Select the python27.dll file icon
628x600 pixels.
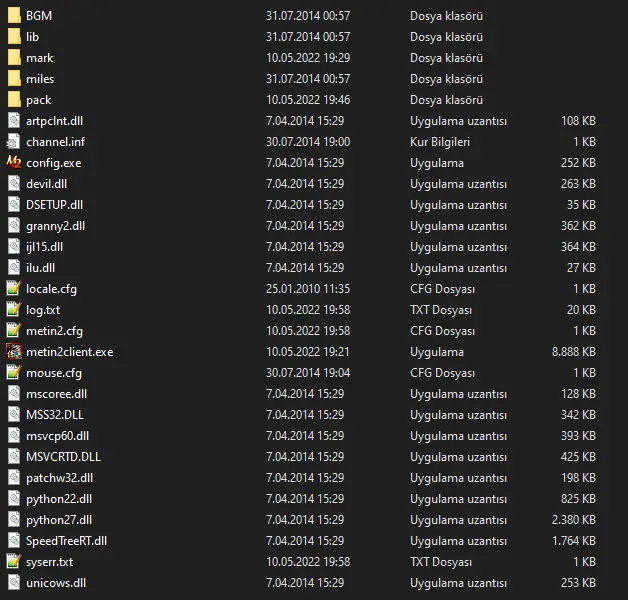tap(14, 520)
